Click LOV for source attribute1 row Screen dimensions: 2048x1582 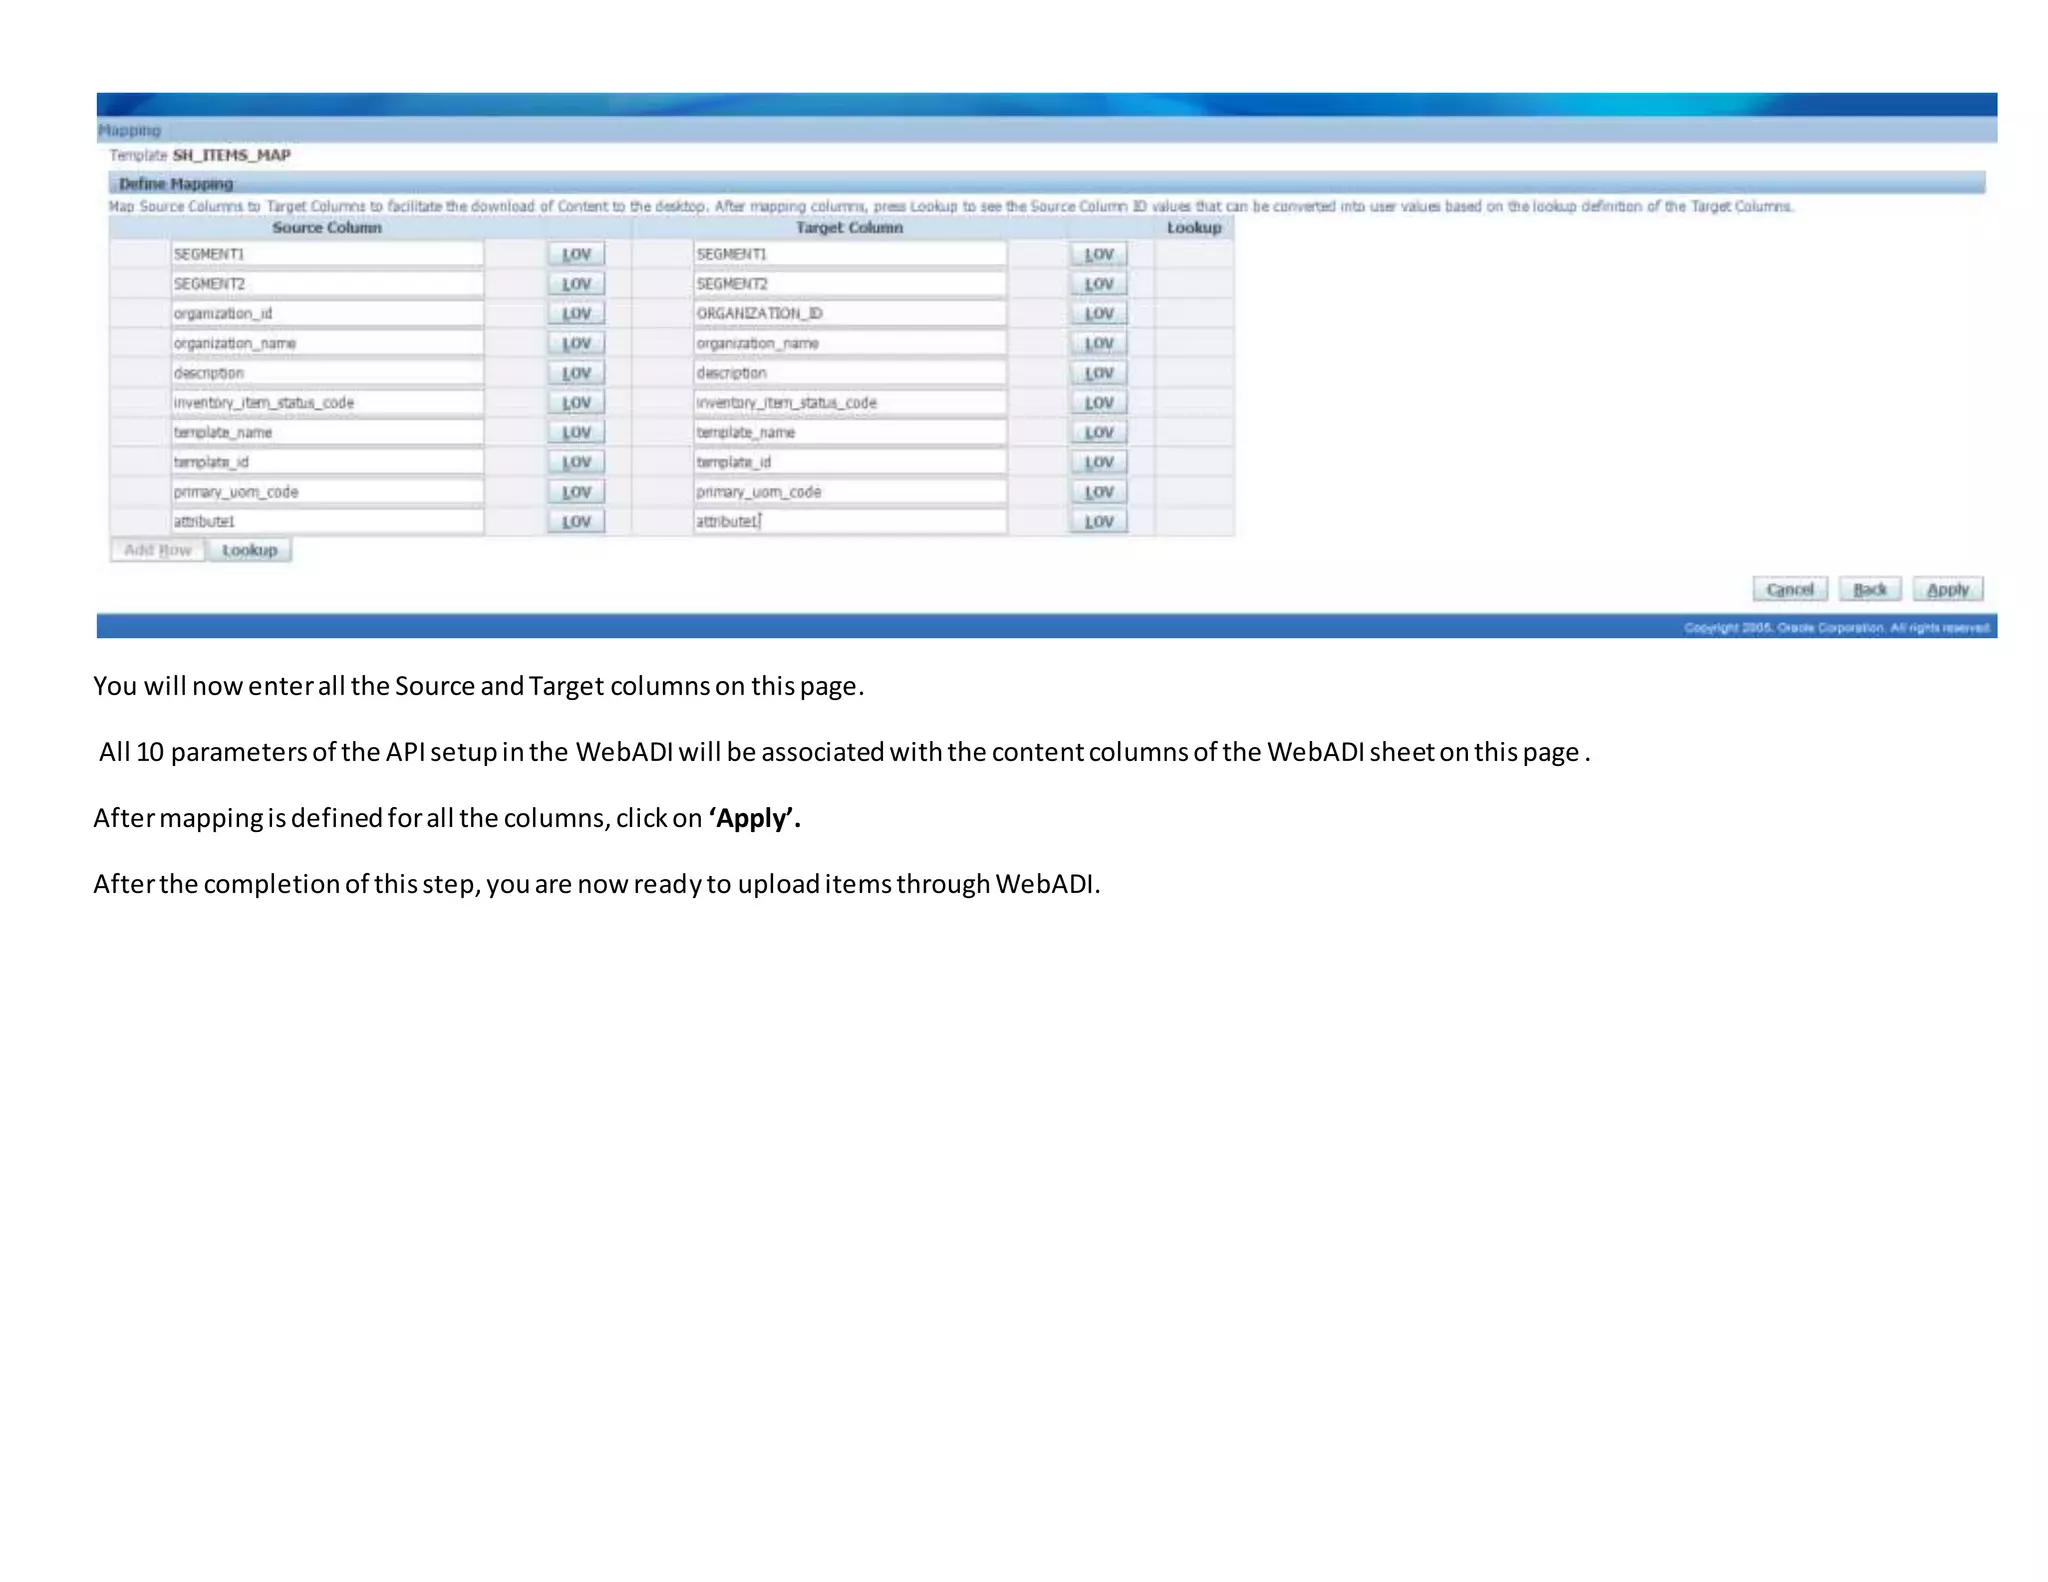point(576,521)
